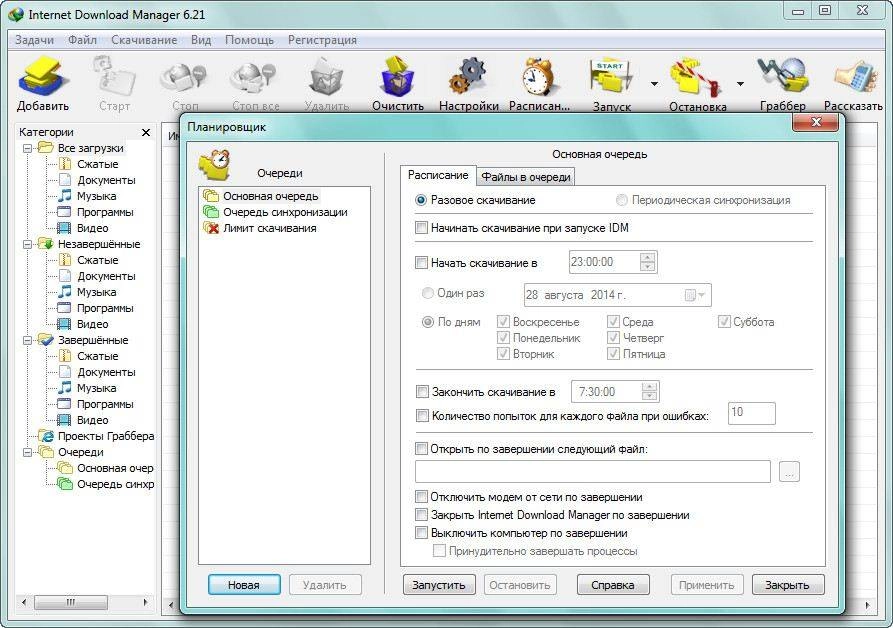Collapse the Незавершённые tree node
The height and width of the screenshot is (628, 893).
point(27,244)
